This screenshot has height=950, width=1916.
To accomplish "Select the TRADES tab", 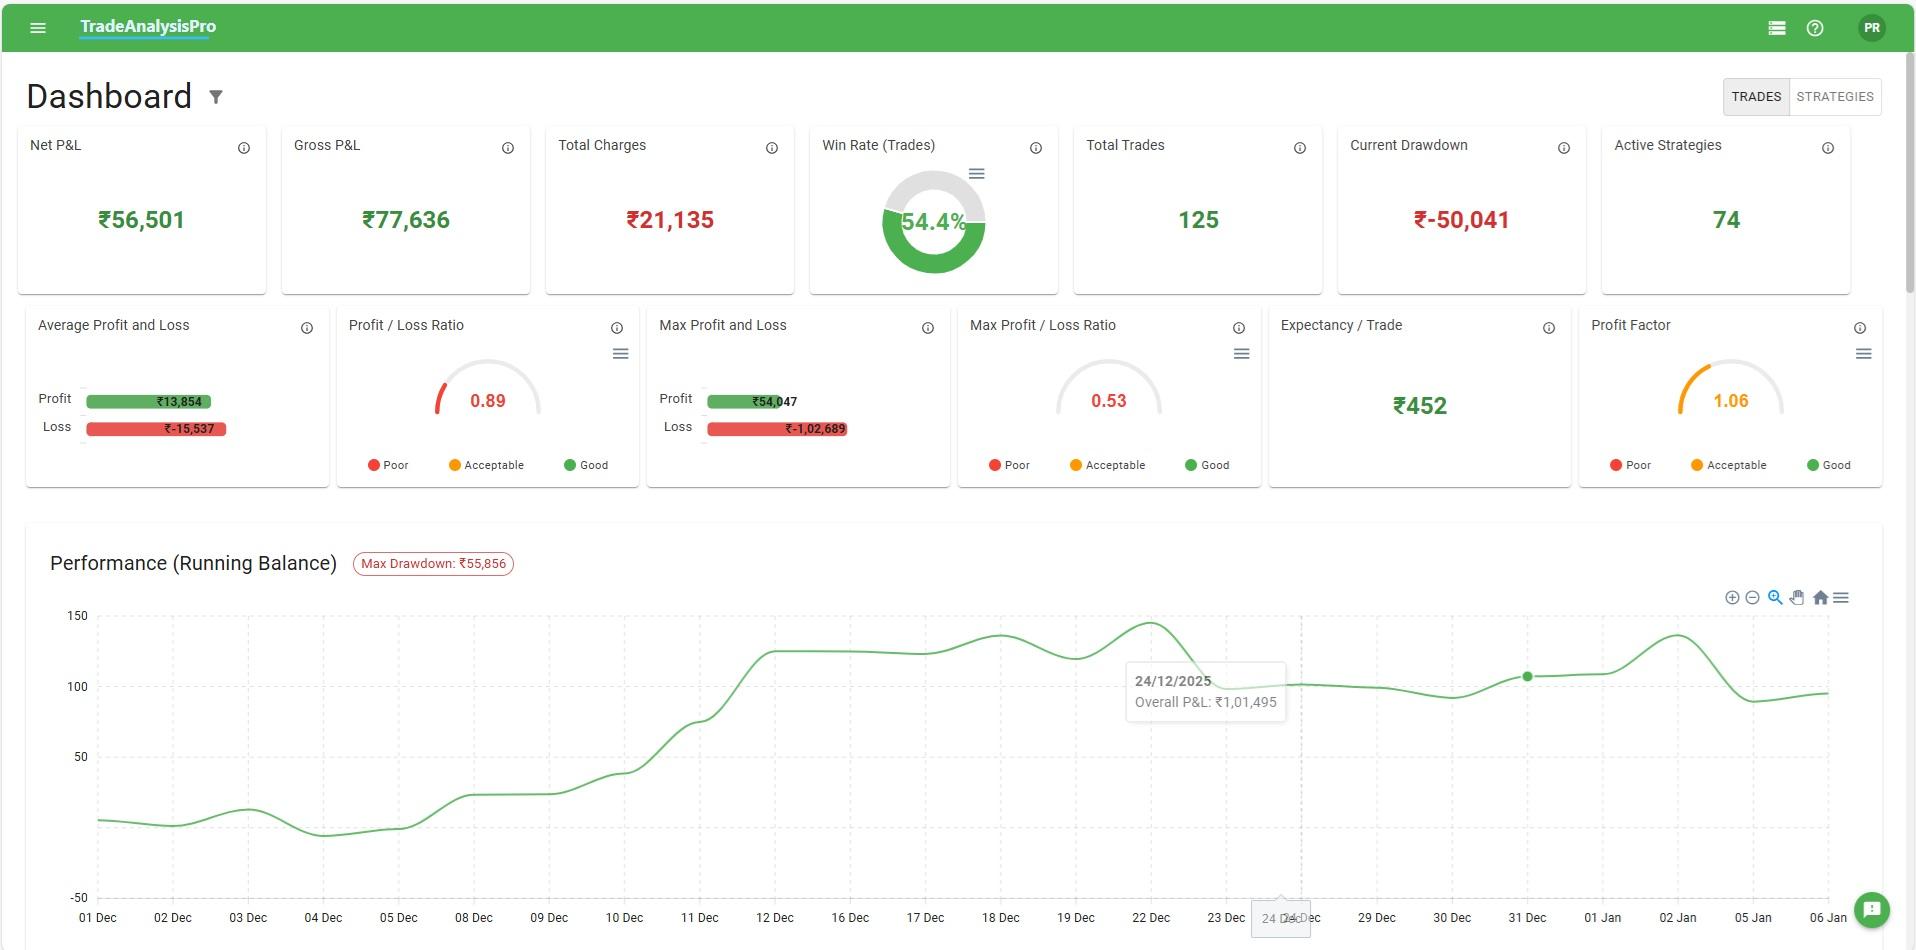I will click(1756, 96).
